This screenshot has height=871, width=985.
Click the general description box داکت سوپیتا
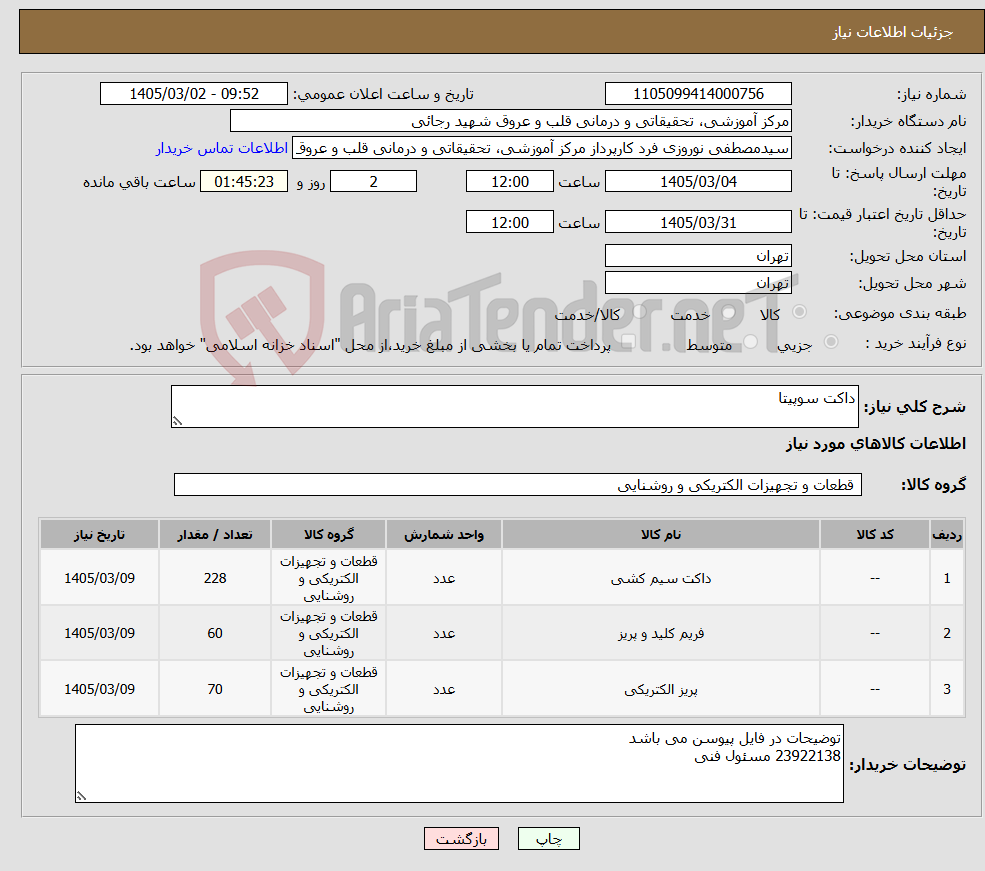(x=514, y=406)
